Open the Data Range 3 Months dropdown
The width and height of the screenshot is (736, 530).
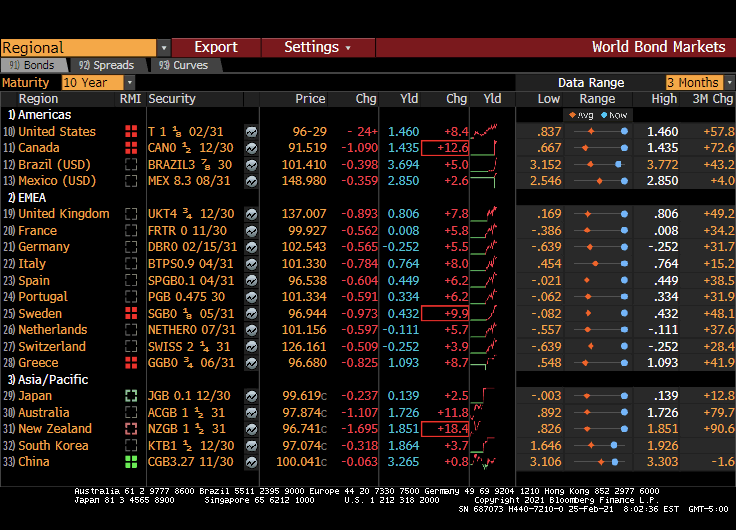(729, 83)
